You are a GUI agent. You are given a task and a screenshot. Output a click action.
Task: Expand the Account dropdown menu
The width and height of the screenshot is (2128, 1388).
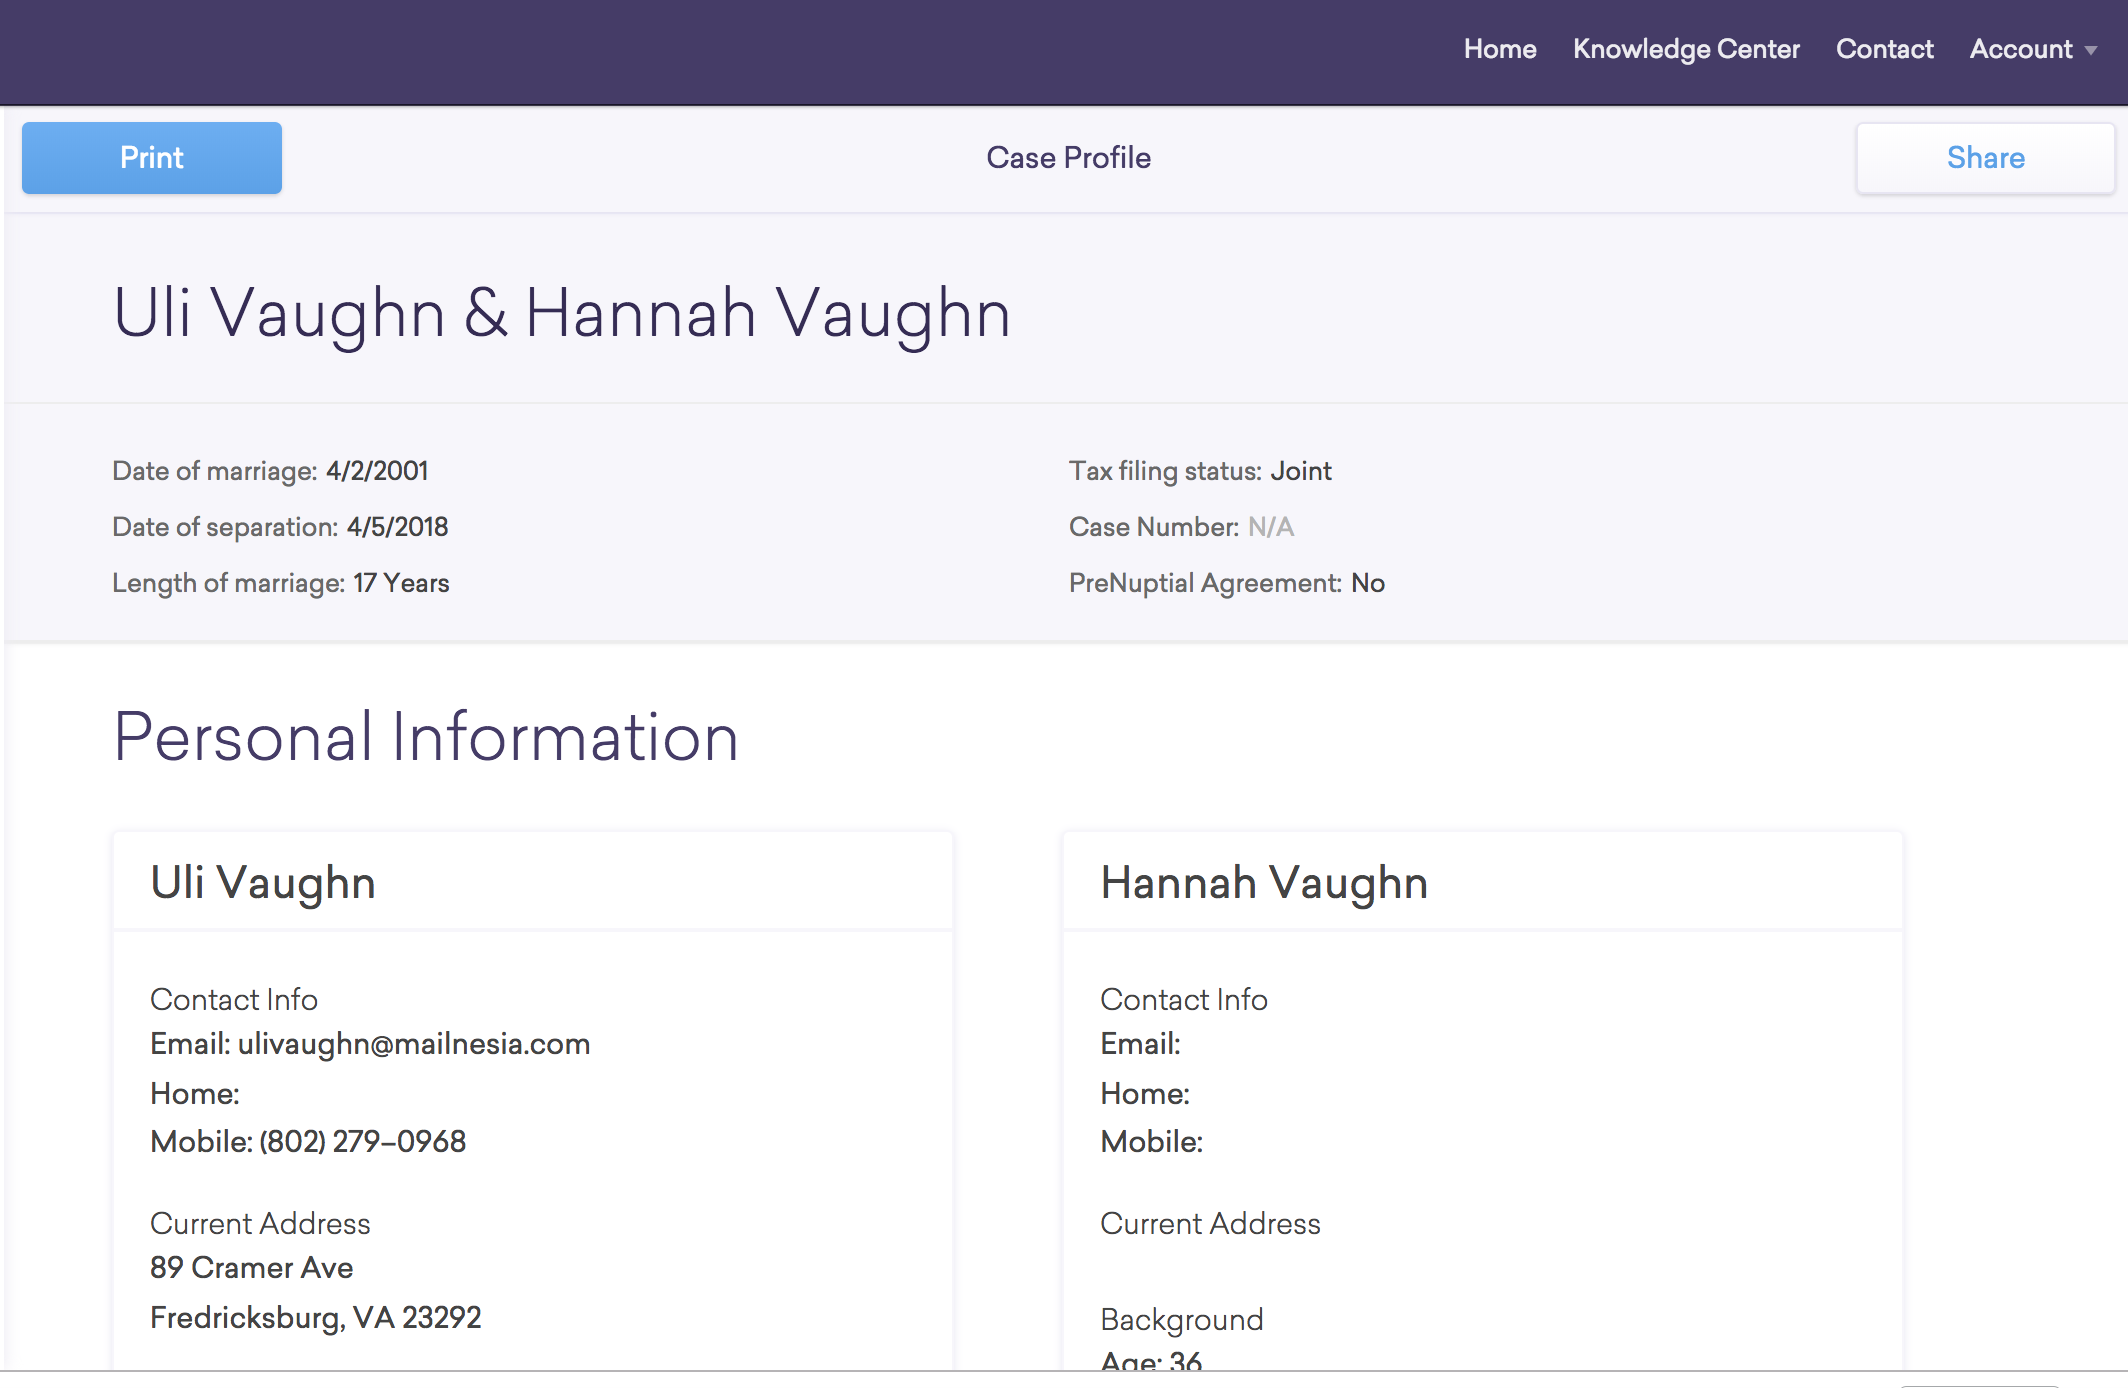pos(2033,49)
